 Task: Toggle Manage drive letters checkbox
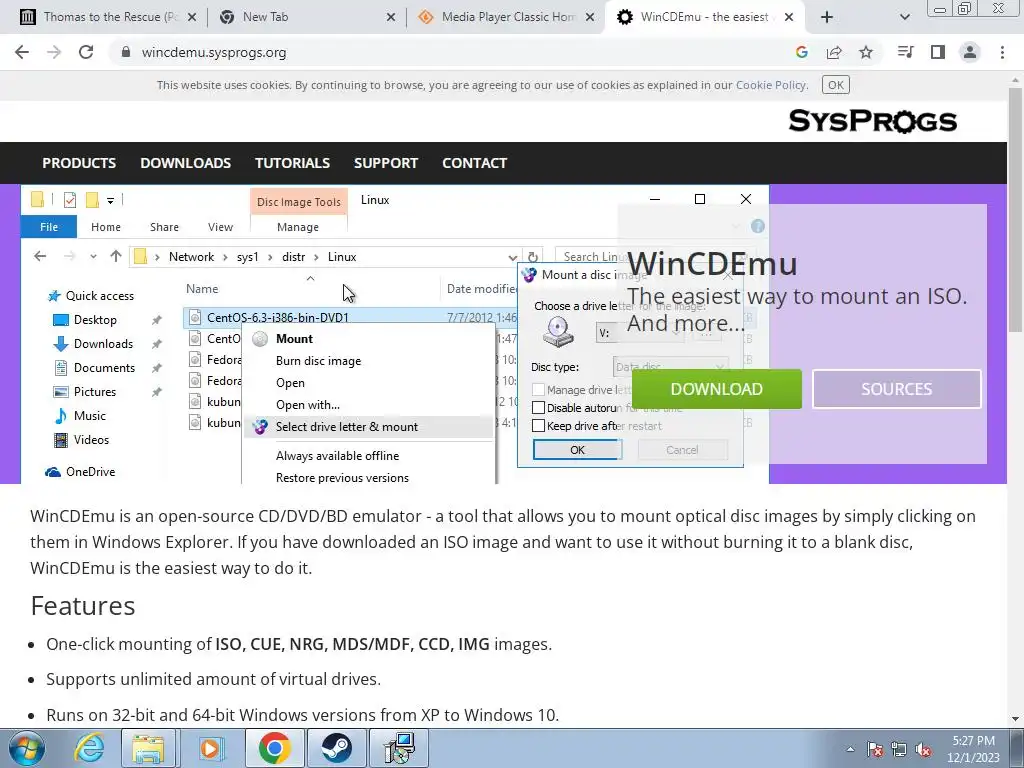[538, 390]
